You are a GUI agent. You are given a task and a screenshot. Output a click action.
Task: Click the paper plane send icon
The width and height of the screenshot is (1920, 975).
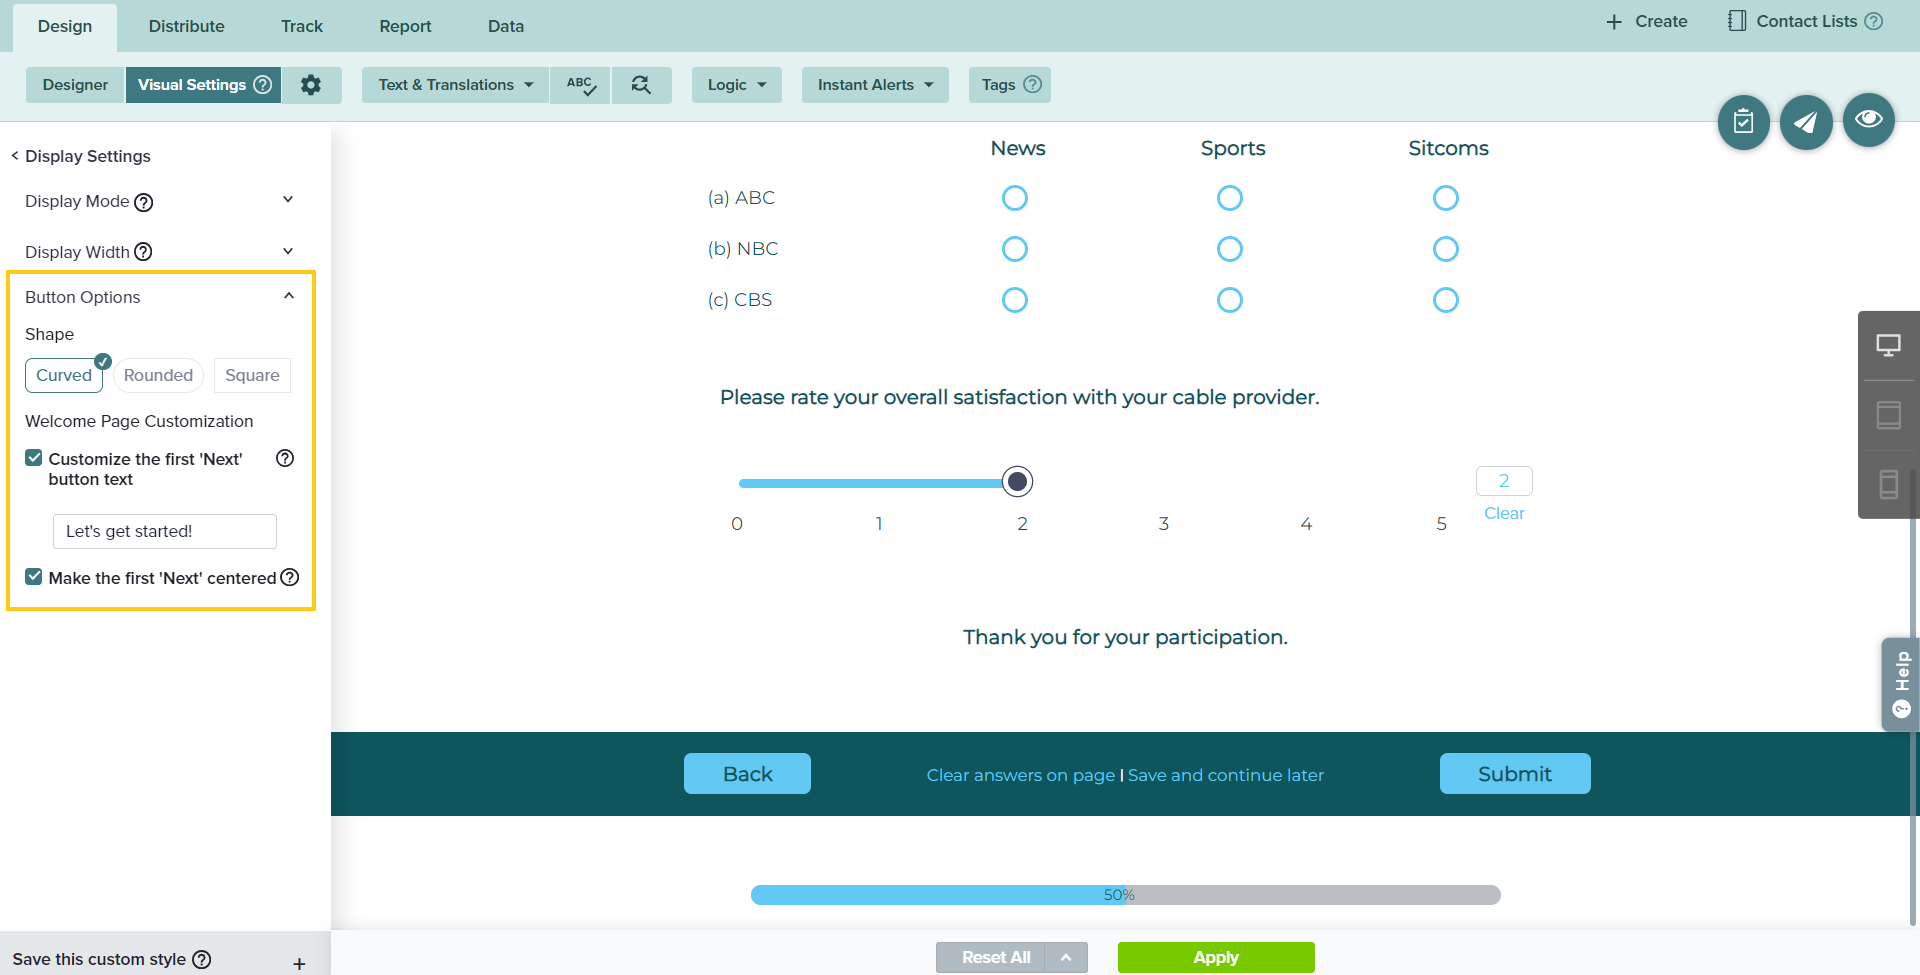click(1805, 122)
